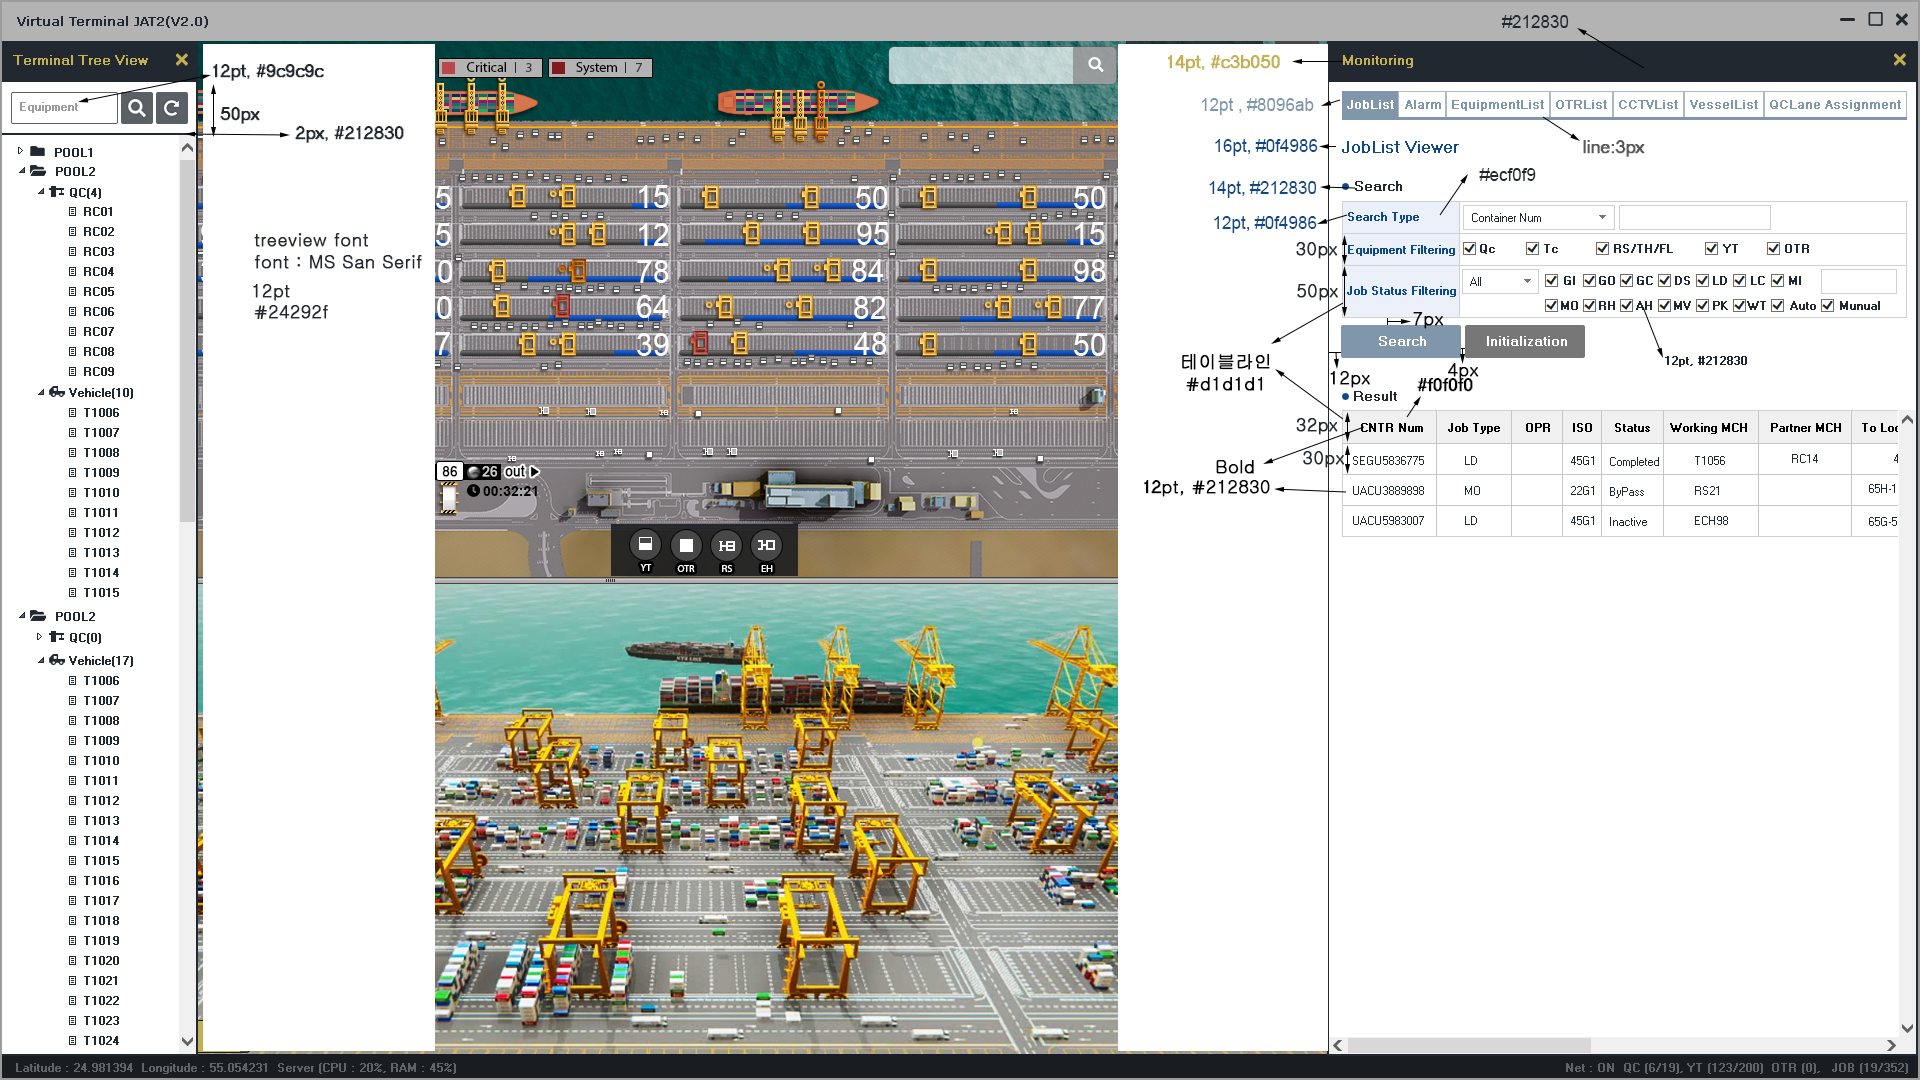Click the refresh icon in tree view
Image resolution: width=1920 pixels, height=1080 pixels.
(172, 108)
